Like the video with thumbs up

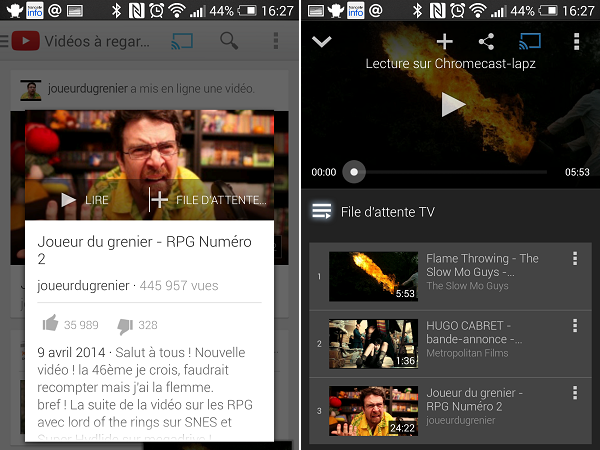point(51,323)
